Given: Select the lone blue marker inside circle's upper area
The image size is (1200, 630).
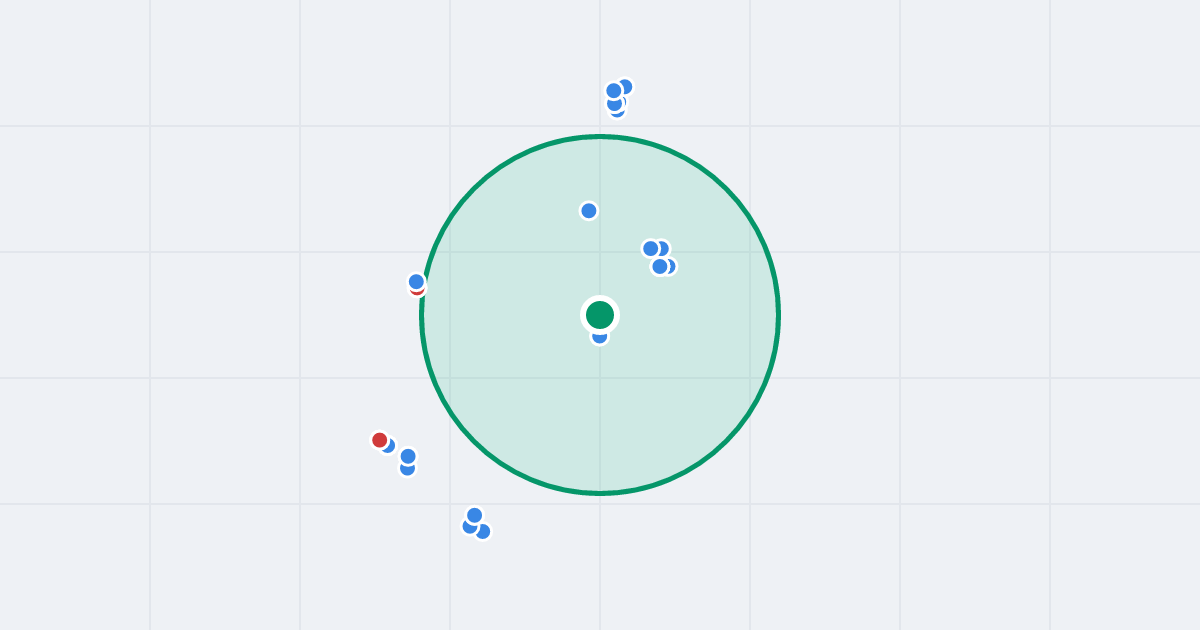Looking at the screenshot, I should click(x=589, y=211).
